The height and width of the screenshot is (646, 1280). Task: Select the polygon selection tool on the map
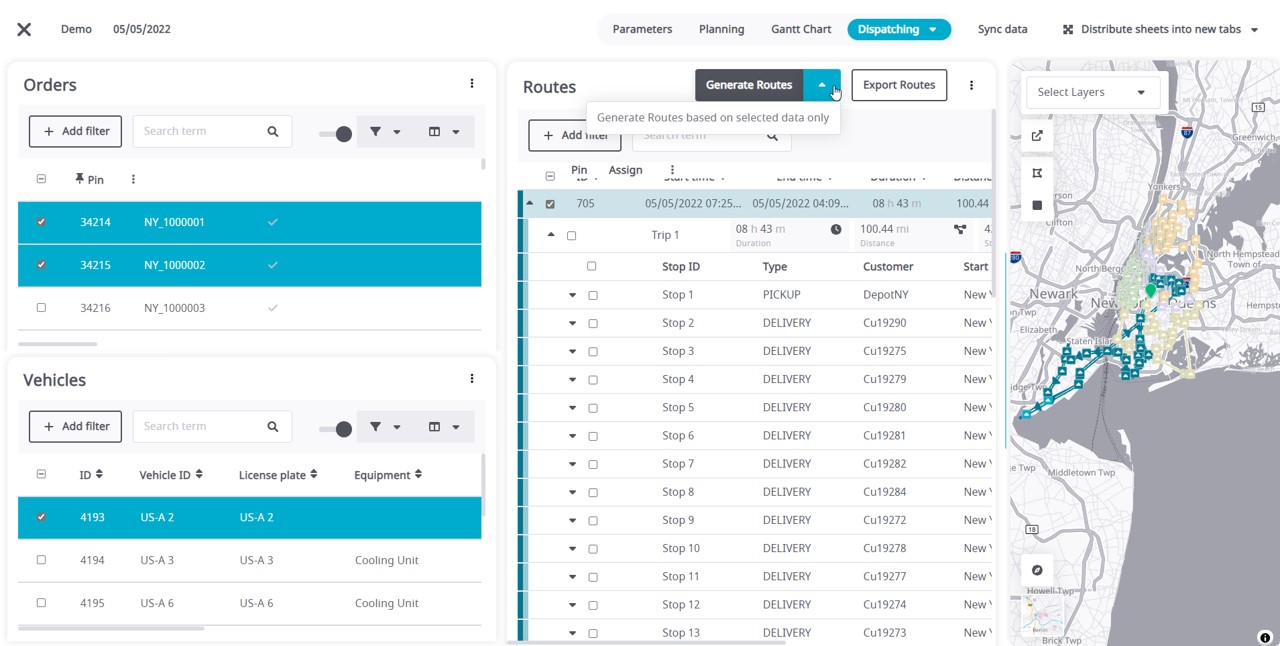1037,172
